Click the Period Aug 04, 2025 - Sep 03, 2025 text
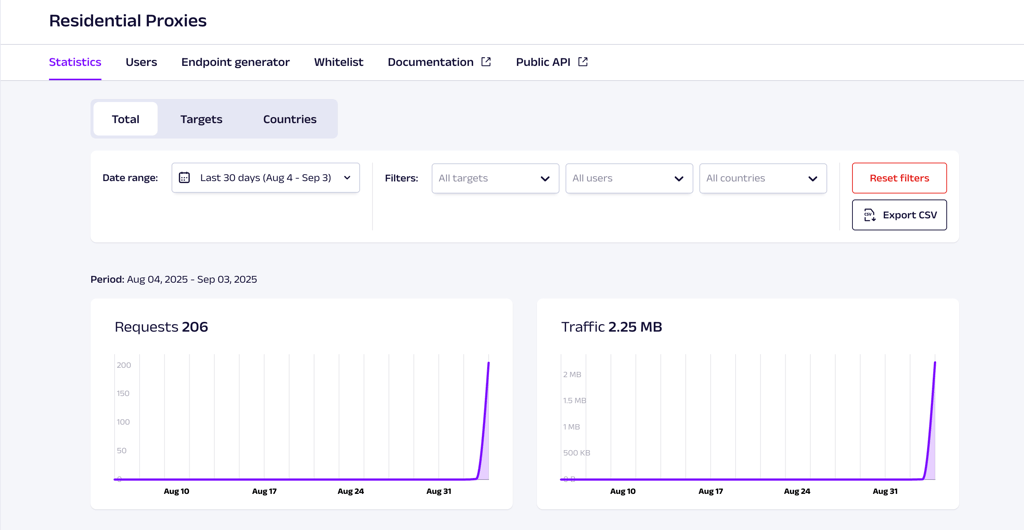Image resolution: width=1024 pixels, height=530 pixels. pos(174,279)
